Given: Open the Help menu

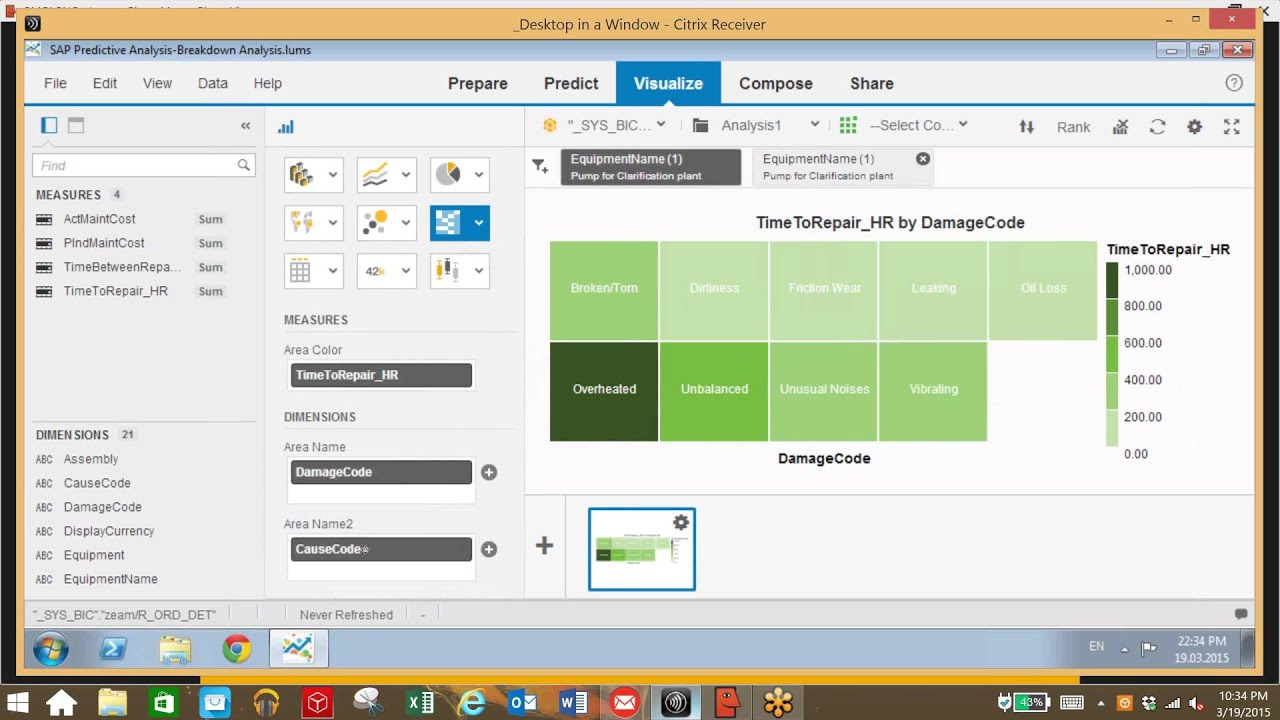Looking at the screenshot, I should [268, 84].
